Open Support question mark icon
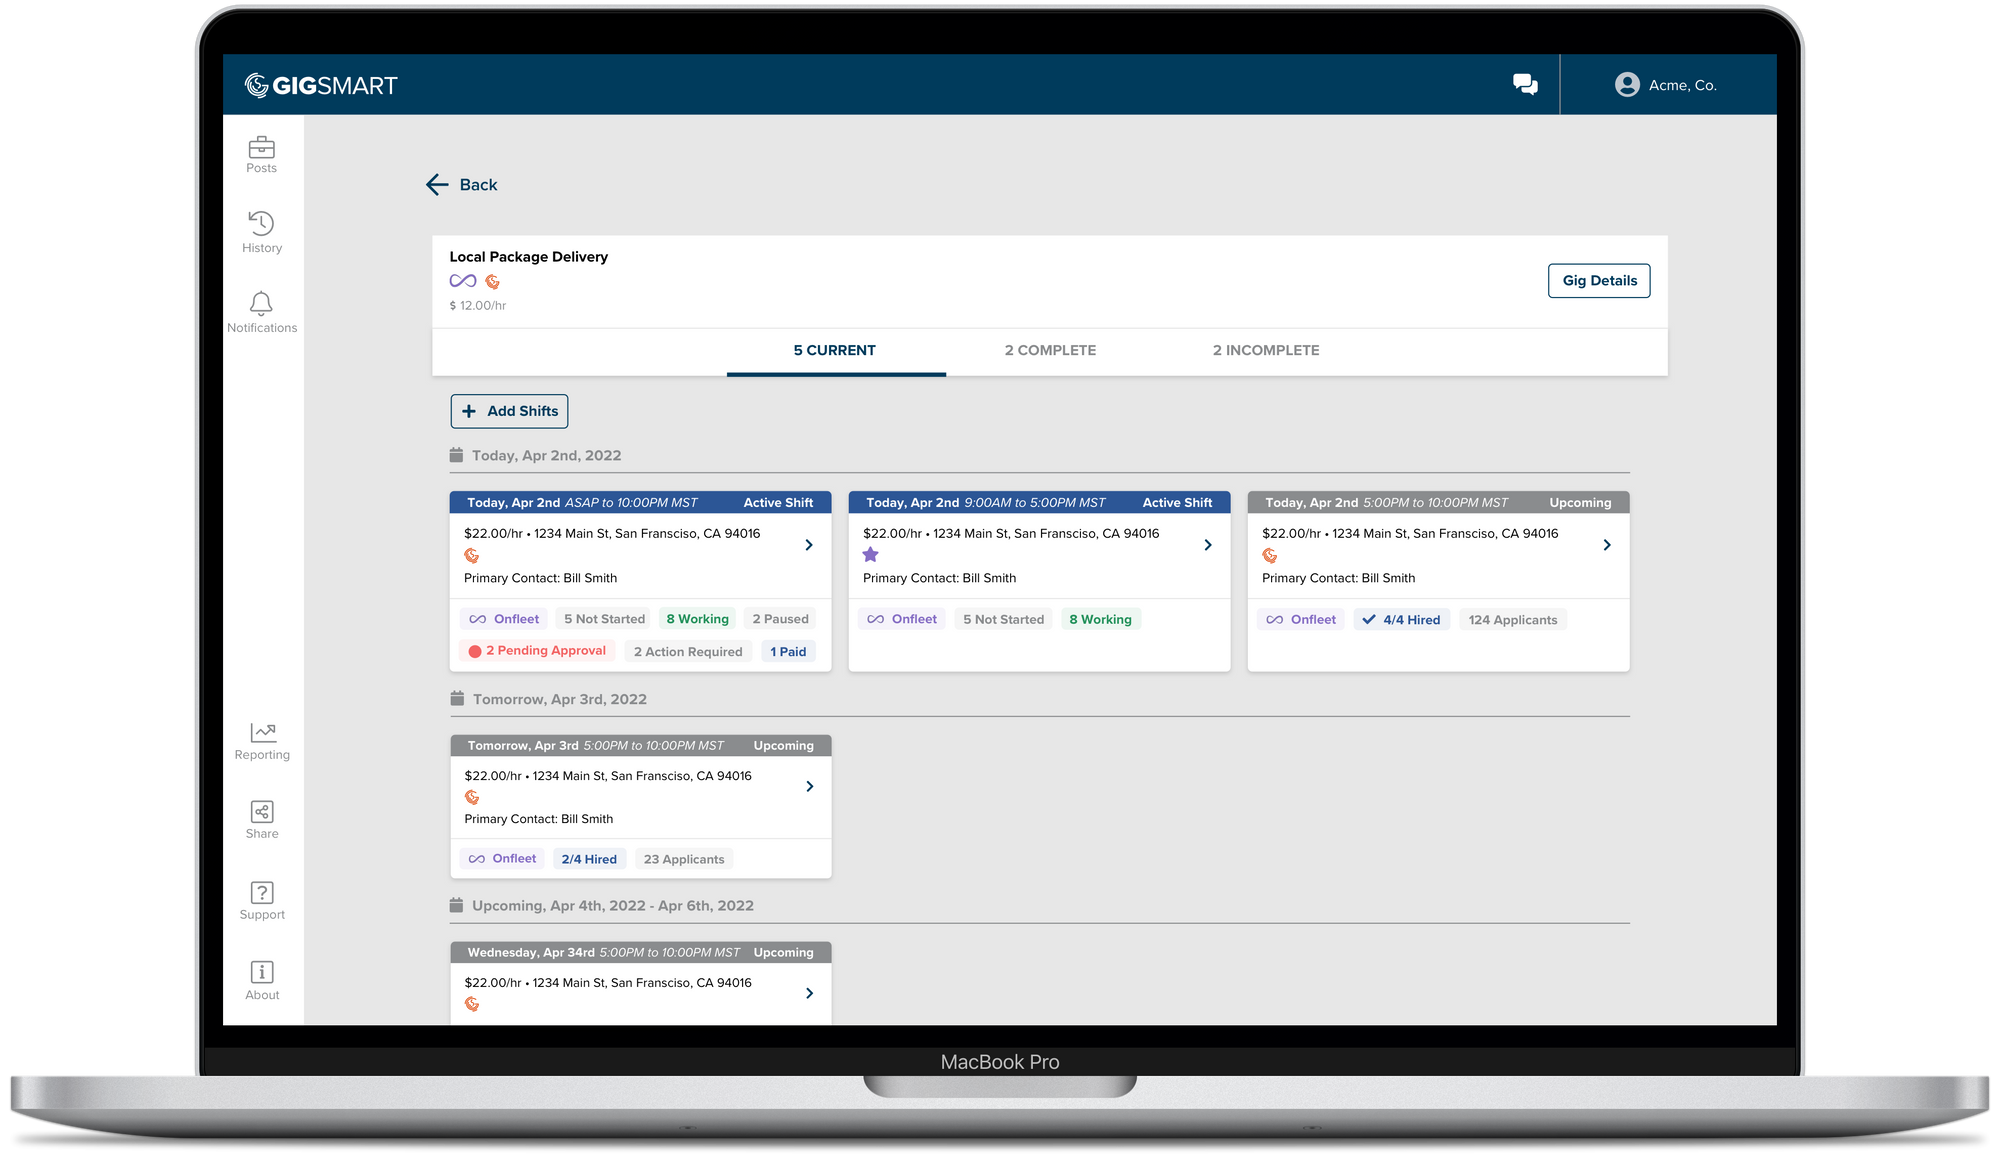The height and width of the screenshot is (1160, 2000). click(262, 892)
